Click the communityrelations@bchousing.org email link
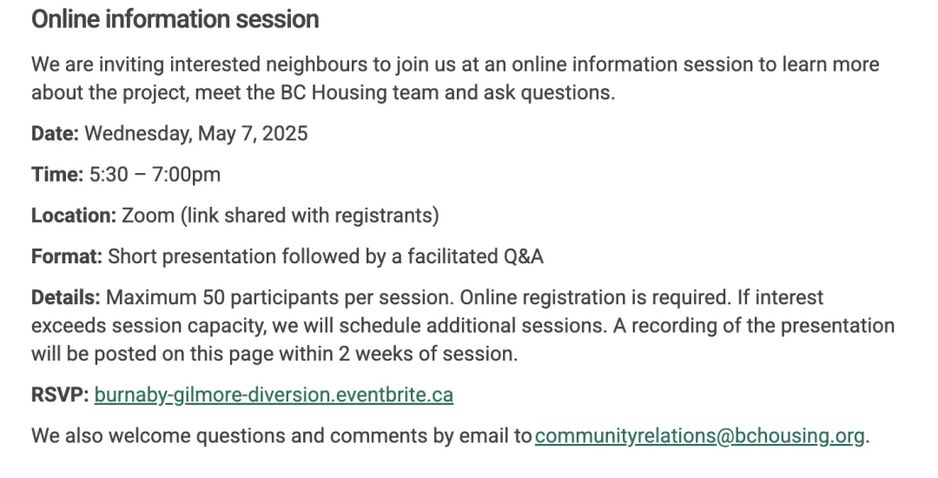The width and height of the screenshot is (938, 478). coord(700,436)
